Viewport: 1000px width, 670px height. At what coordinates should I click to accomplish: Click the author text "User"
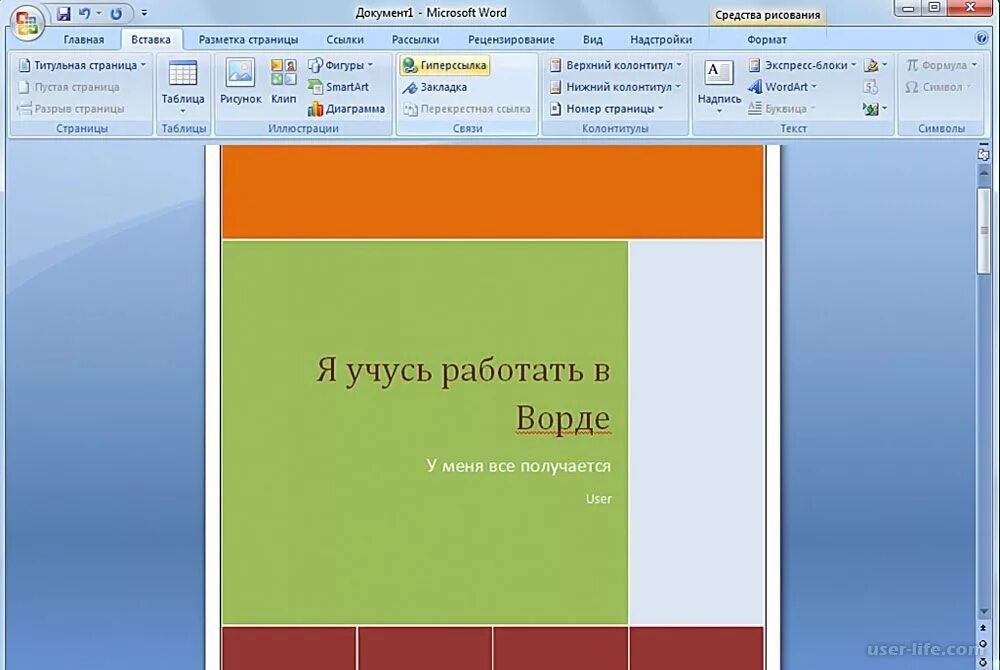point(598,499)
